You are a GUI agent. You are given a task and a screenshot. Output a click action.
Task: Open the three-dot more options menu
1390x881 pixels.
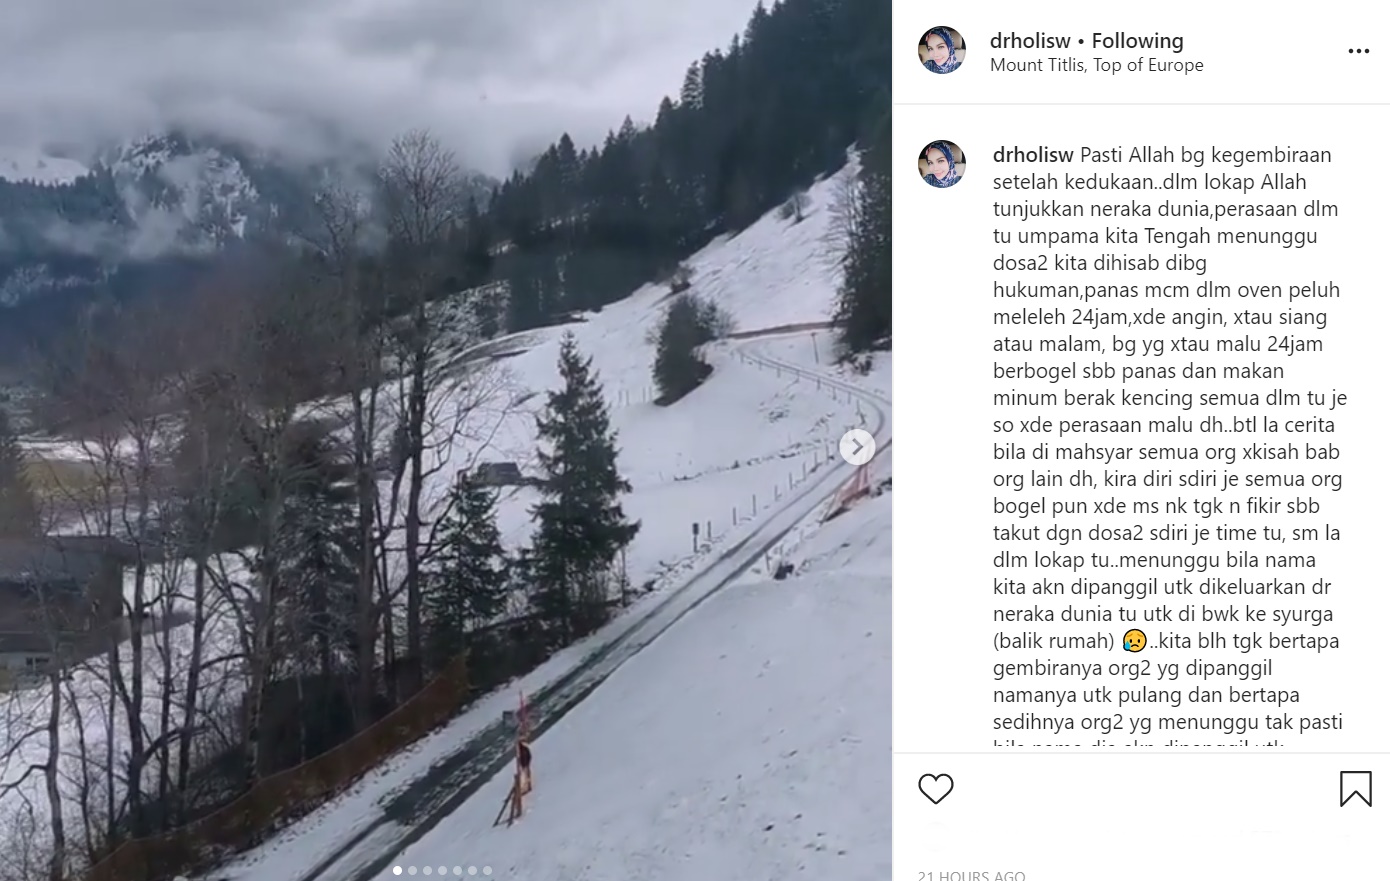tap(1358, 51)
